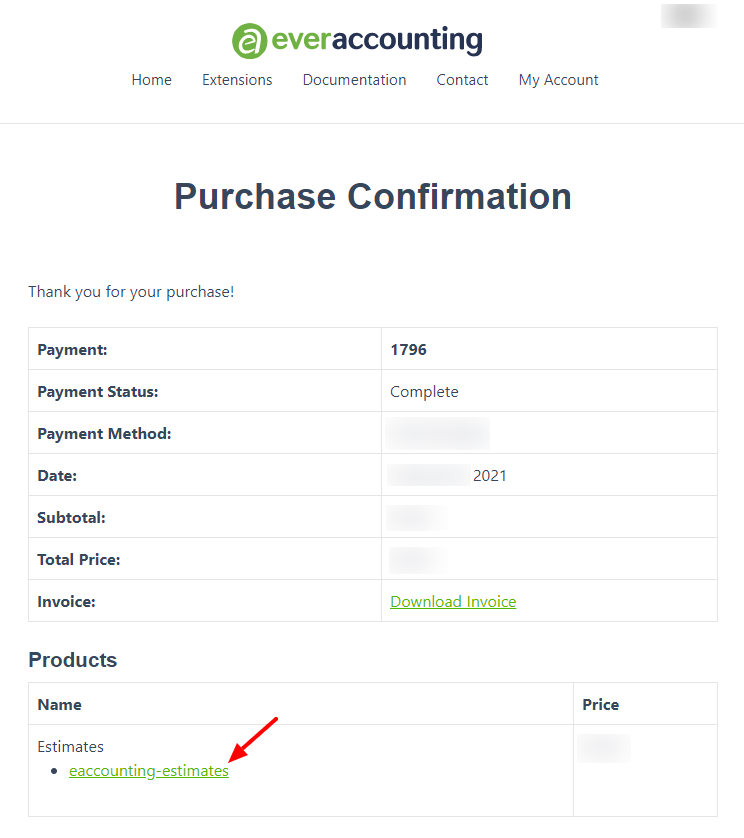Click the everaccounting brand wordmark
Image resolution: width=744 pixels, height=838 pixels.
[x=377, y=40]
